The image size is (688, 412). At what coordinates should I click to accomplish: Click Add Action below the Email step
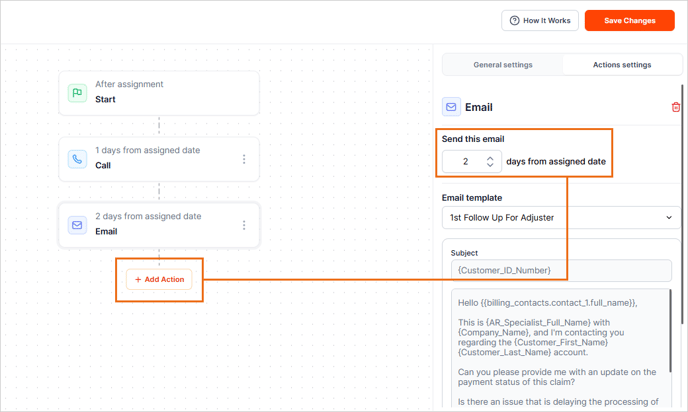click(160, 280)
